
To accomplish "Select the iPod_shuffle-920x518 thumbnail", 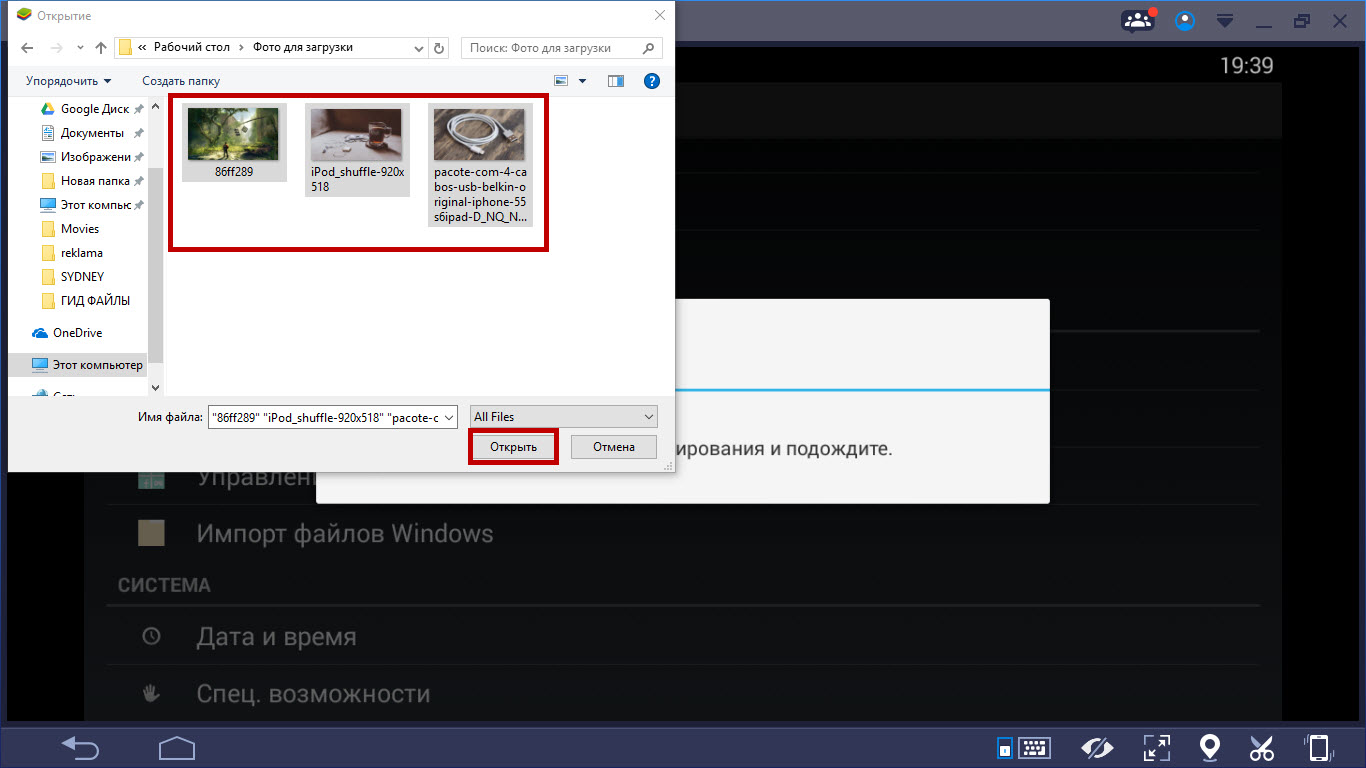I will [357, 150].
